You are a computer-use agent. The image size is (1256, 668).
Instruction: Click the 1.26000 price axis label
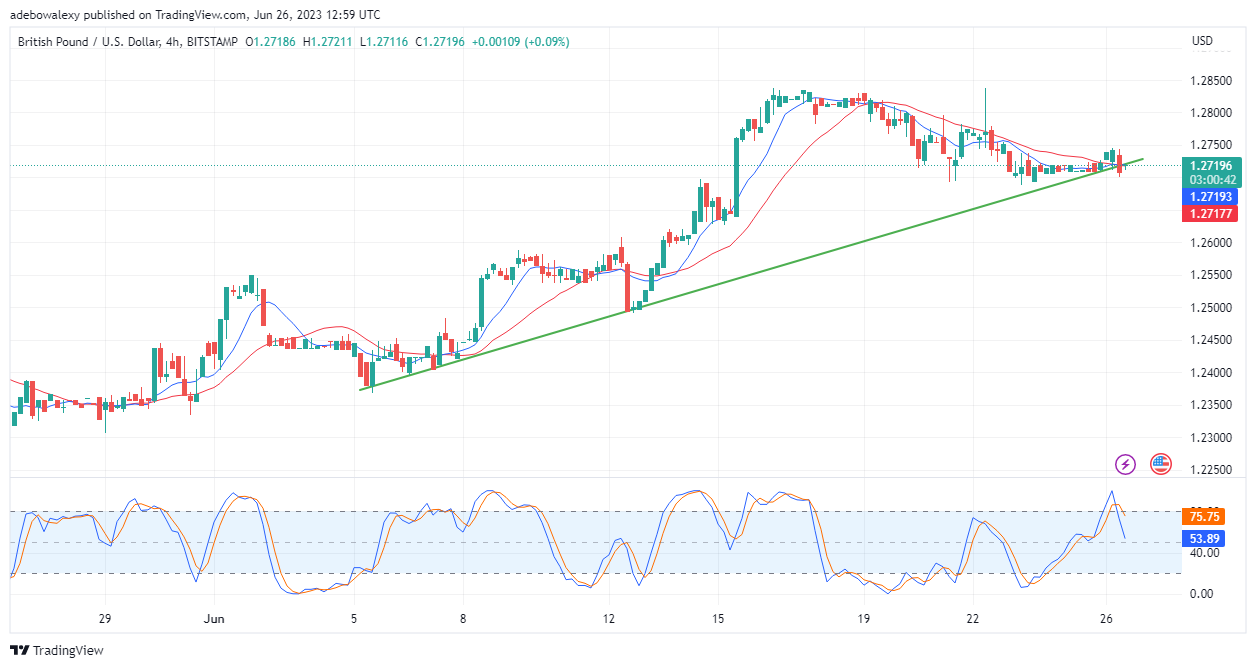[1213, 243]
